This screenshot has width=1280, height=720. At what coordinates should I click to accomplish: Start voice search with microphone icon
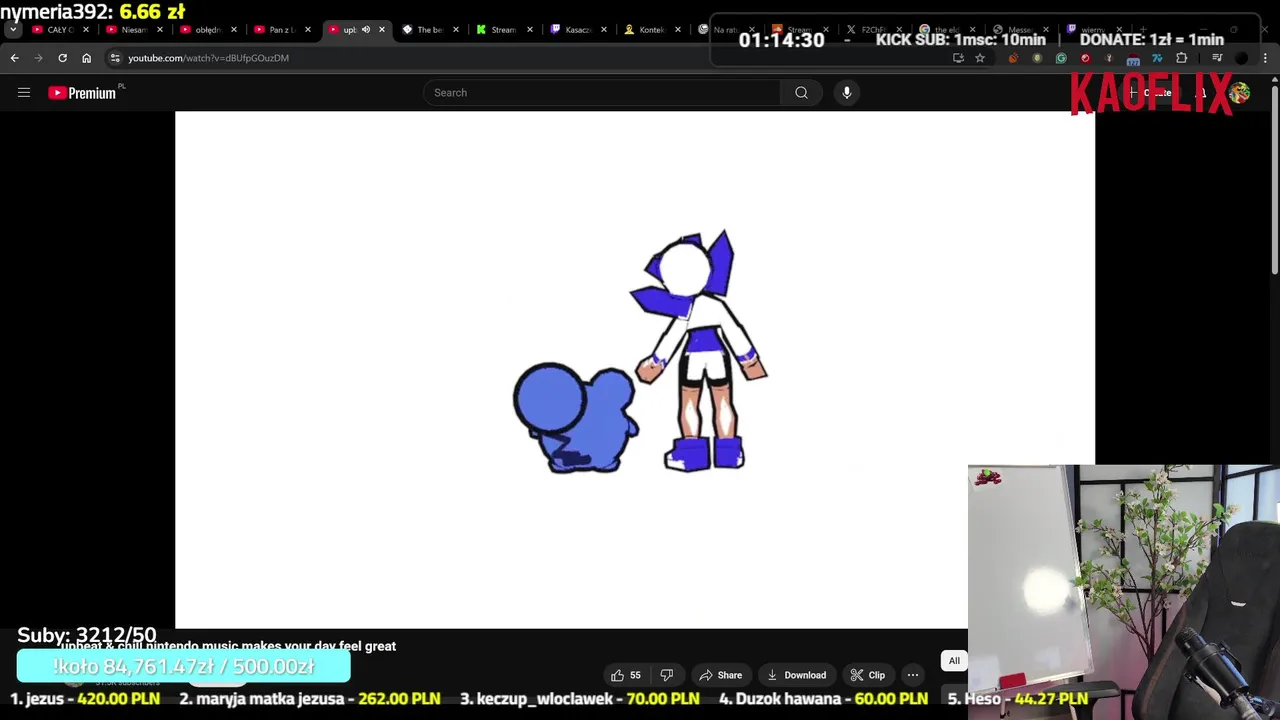pyautogui.click(x=847, y=93)
